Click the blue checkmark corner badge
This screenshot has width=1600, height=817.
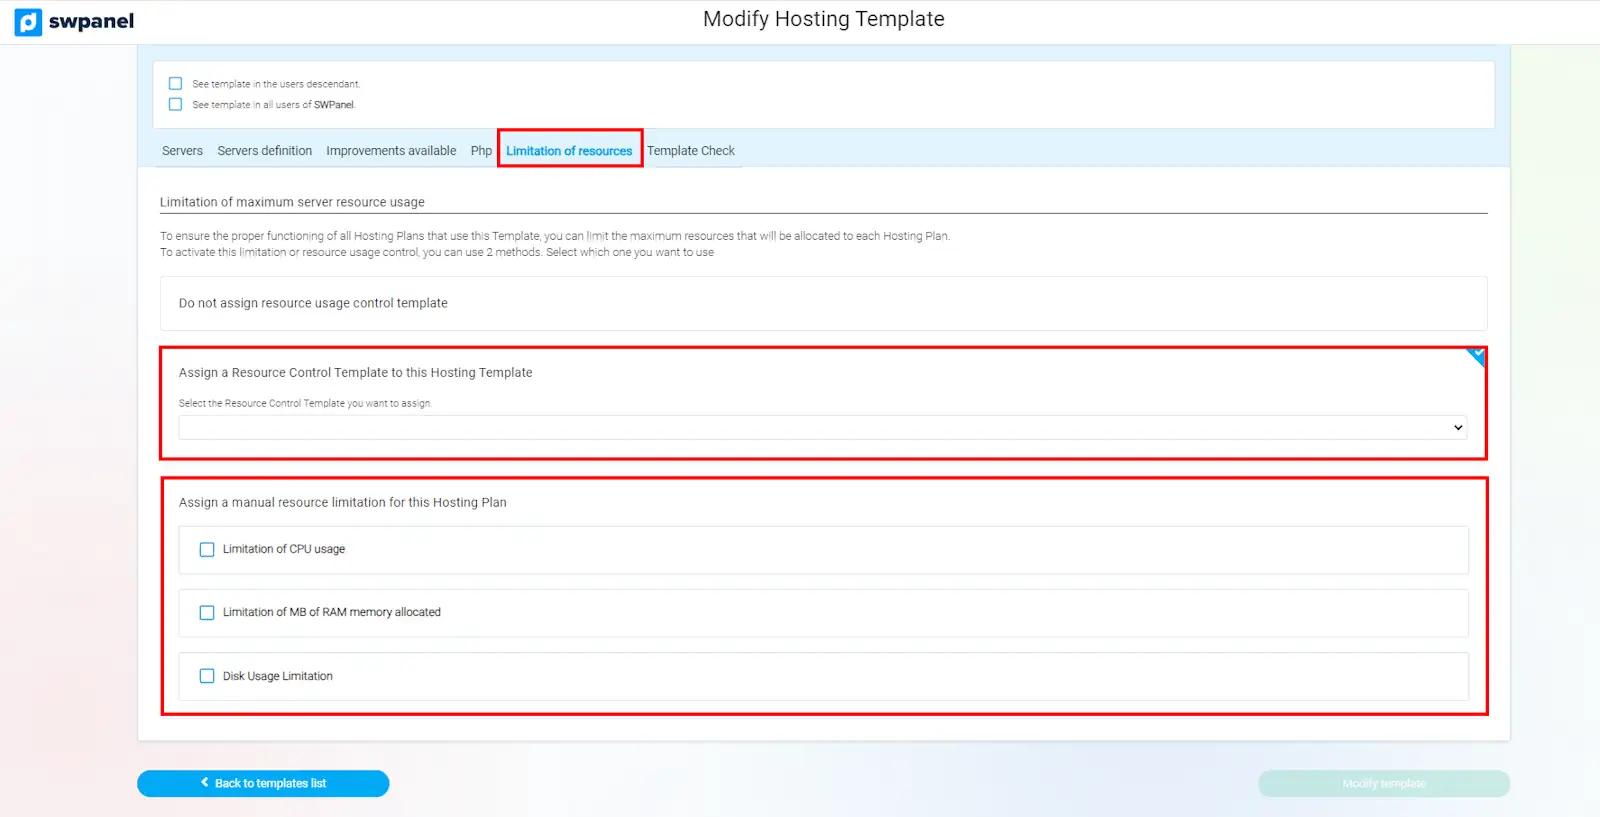(1477, 356)
